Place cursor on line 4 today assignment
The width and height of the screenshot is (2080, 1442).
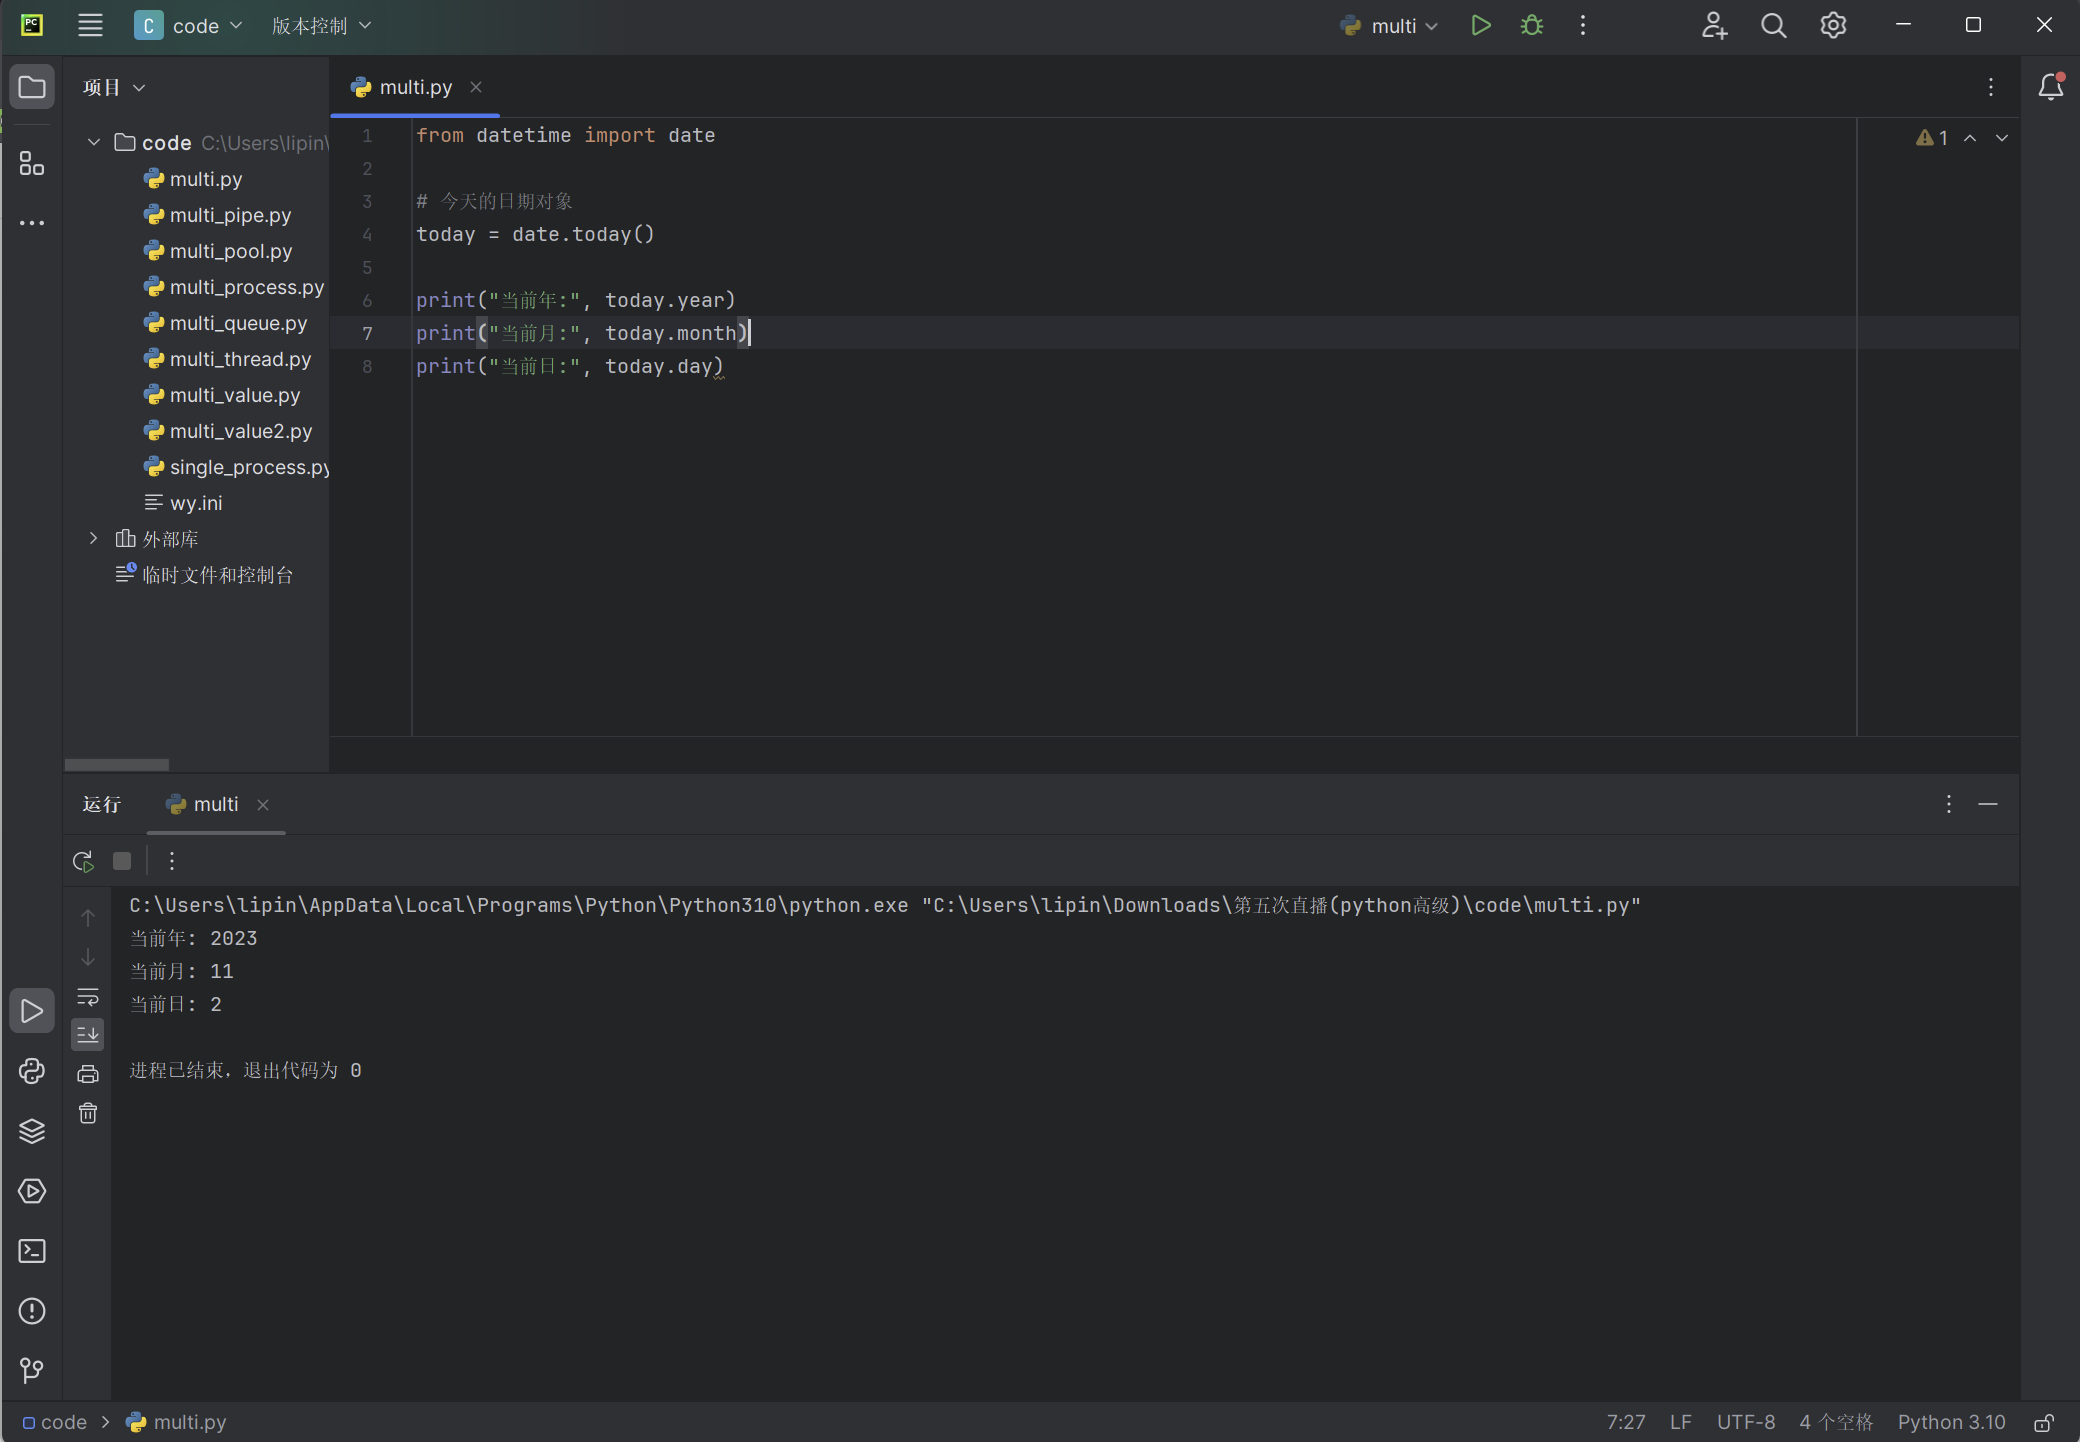(x=535, y=234)
